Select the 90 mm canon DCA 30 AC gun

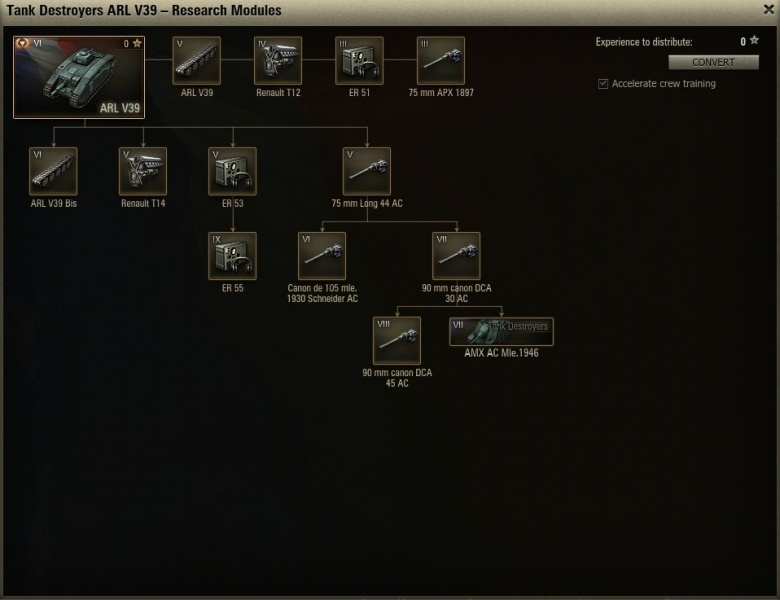coord(456,256)
